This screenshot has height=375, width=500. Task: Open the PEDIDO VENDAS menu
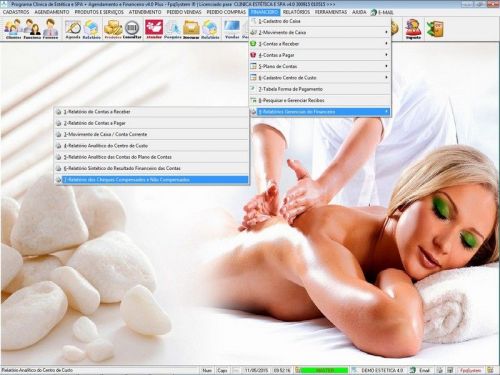point(184,12)
